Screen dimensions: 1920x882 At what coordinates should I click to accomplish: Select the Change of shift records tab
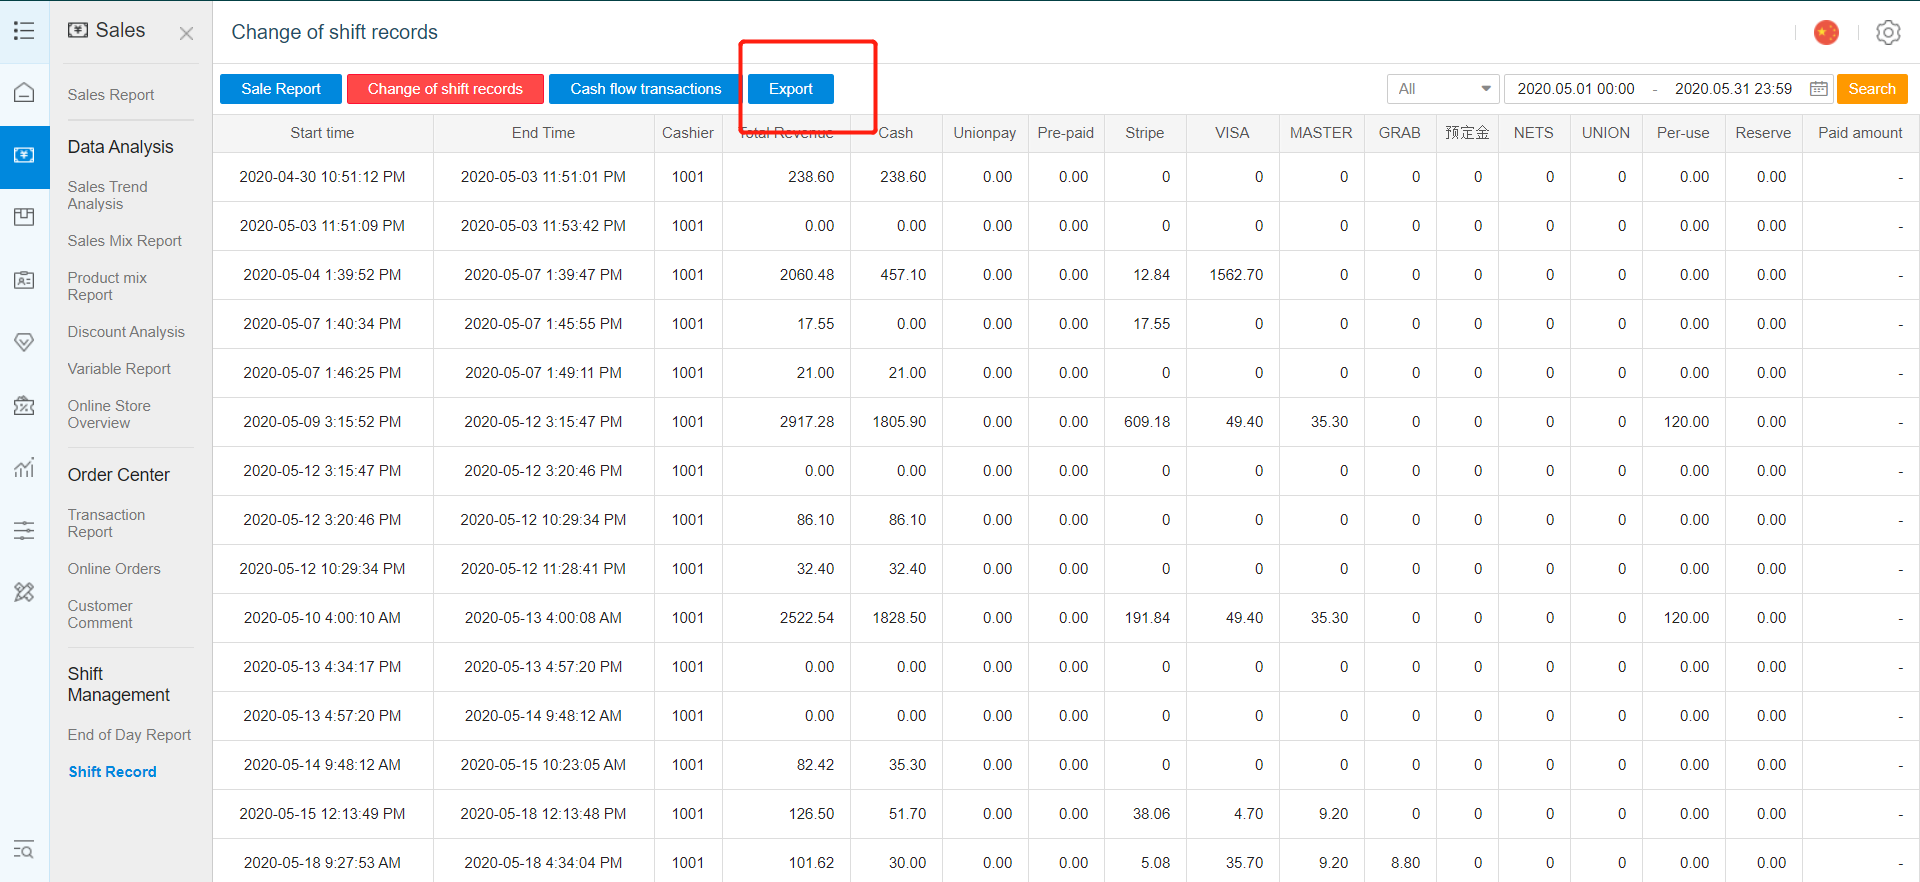445,89
